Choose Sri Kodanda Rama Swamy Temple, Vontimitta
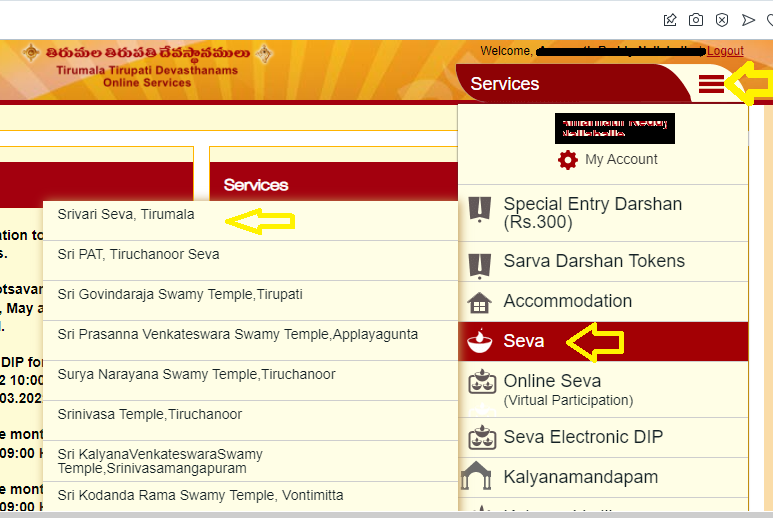This screenshot has height=518, width=773. click(x=250, y=496)
